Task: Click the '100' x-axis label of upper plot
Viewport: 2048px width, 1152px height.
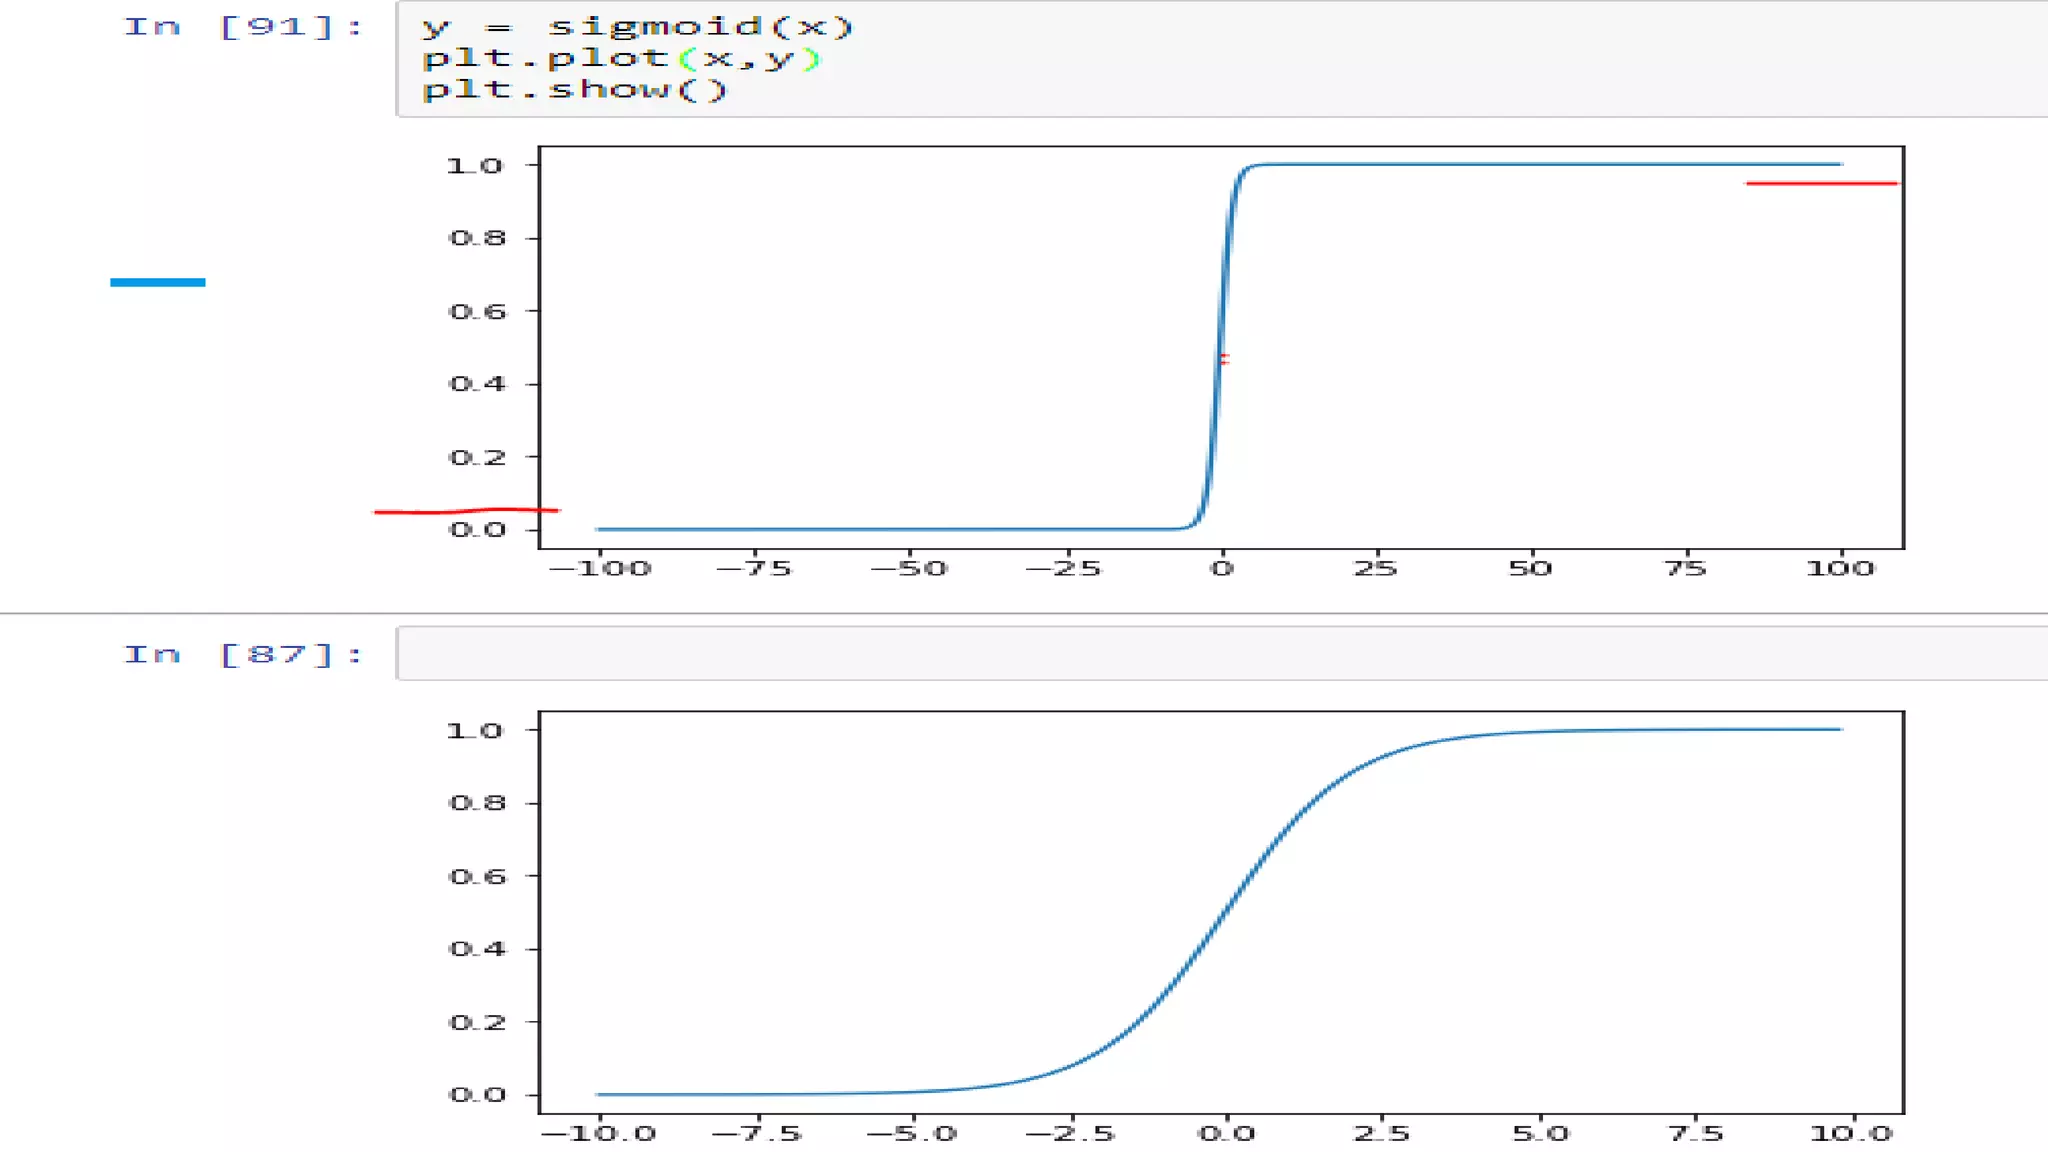Action: click(1840, 569)
